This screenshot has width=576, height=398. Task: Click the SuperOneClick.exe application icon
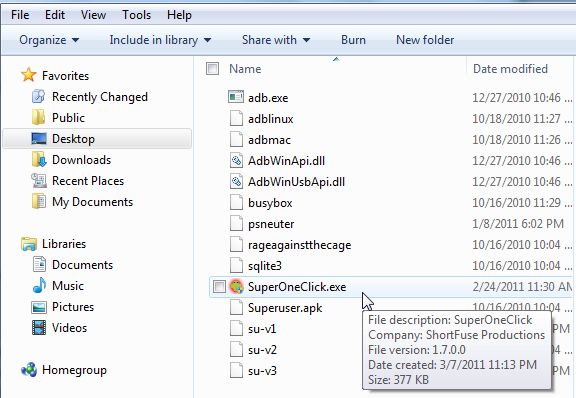(236, 286)
